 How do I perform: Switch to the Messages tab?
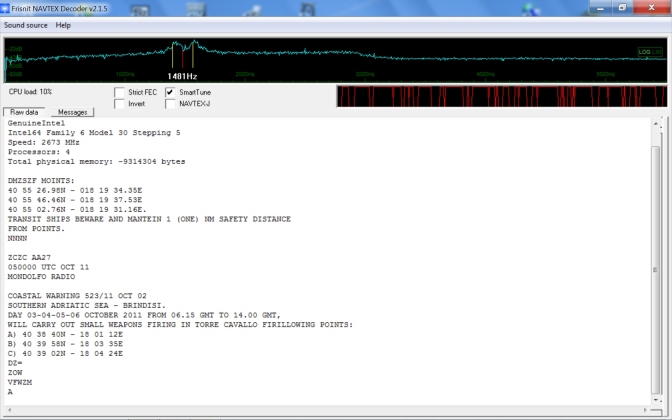pyautogui.click(x=72, y=112)
